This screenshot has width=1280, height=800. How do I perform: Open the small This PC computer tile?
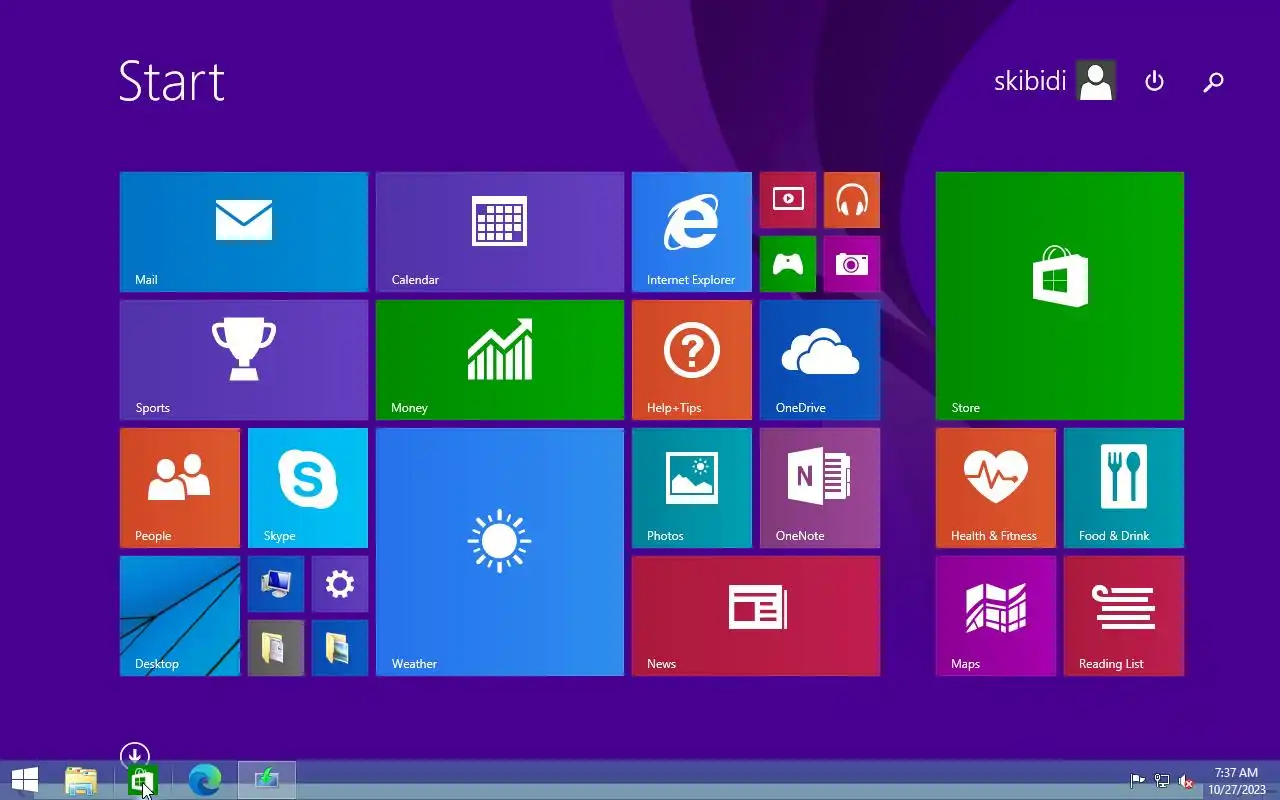(x=276, y=584)
